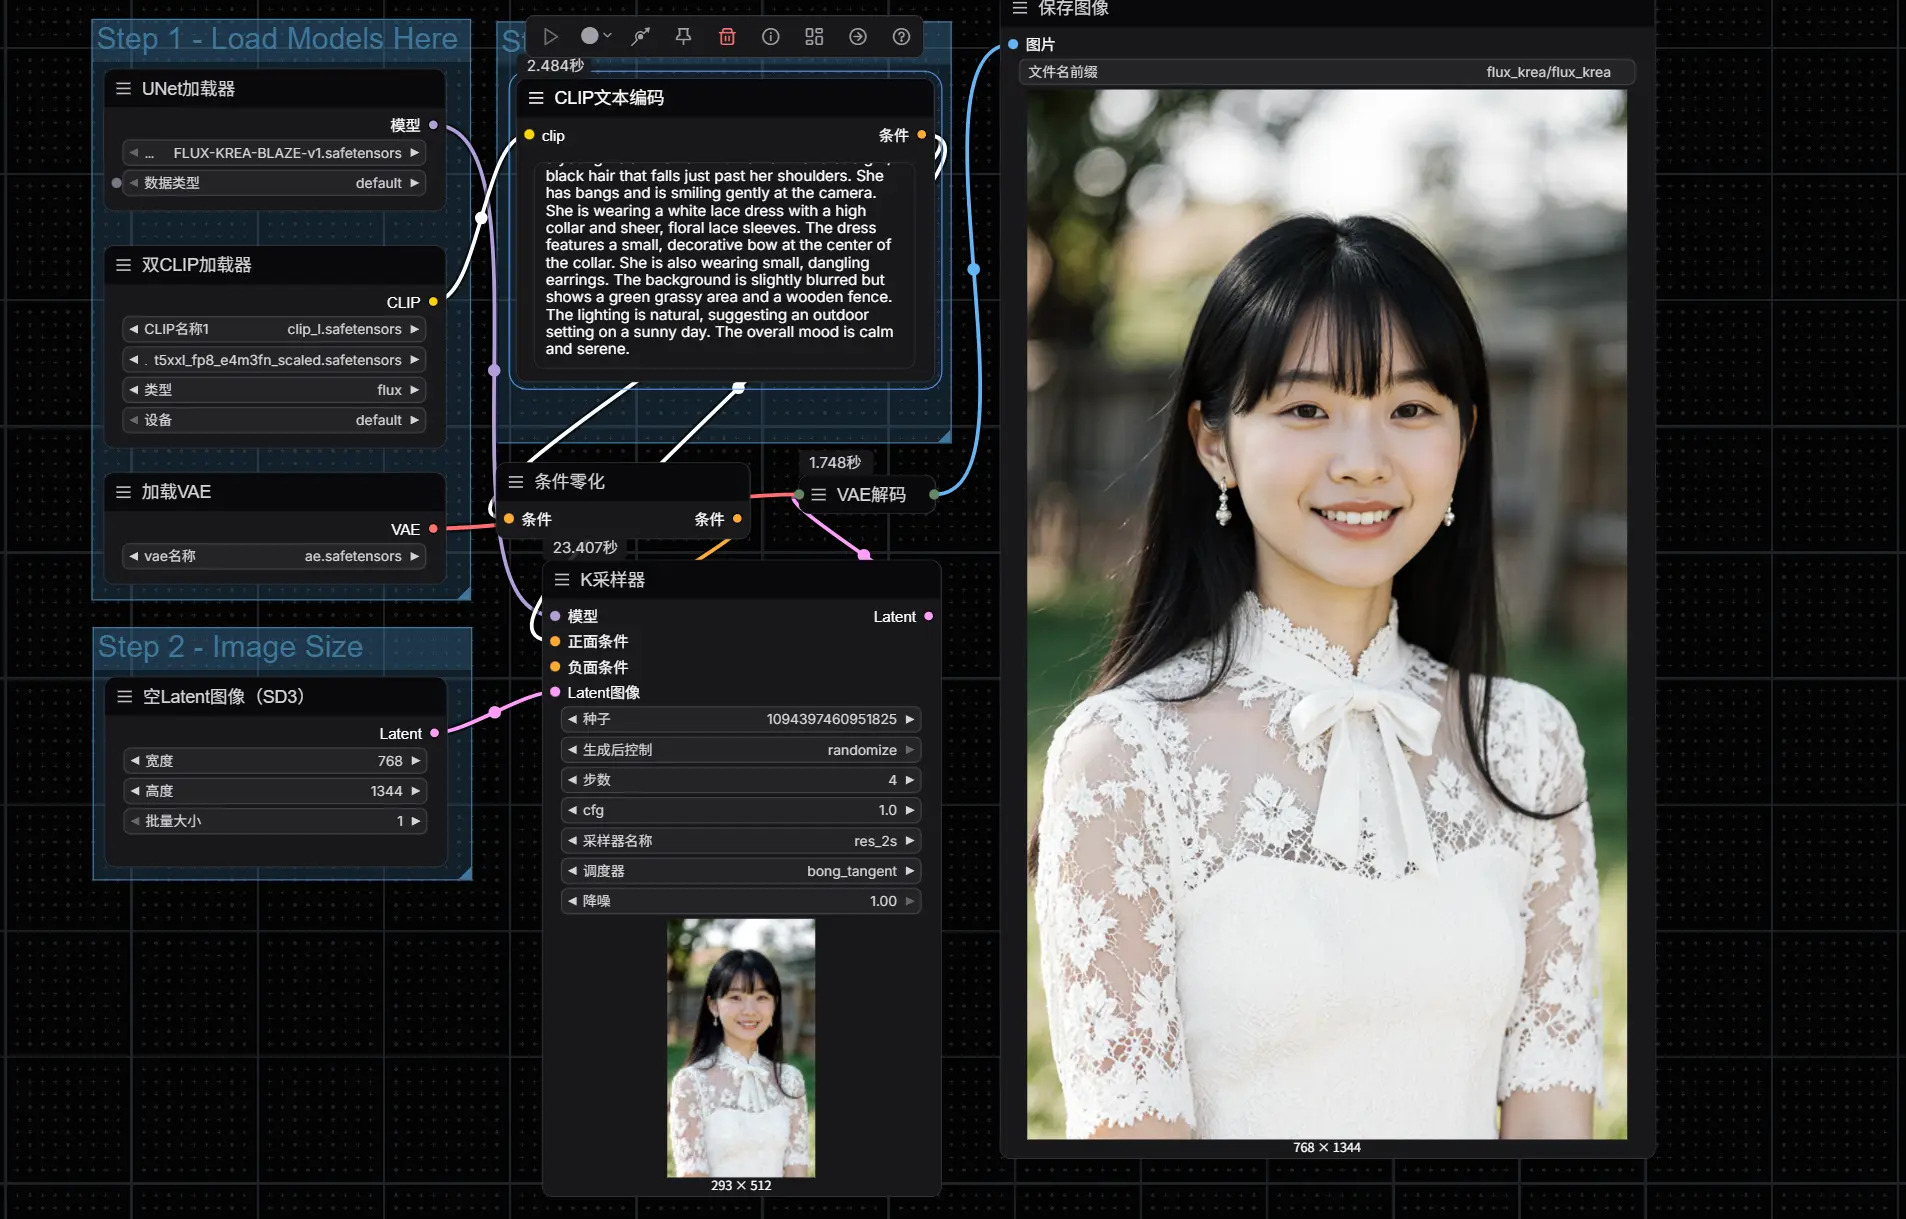The width and height of the screenshot is (1906, 1219).
Task: Click the preview thumbnail in K采样器
Action: click(x=741, y=1047)
